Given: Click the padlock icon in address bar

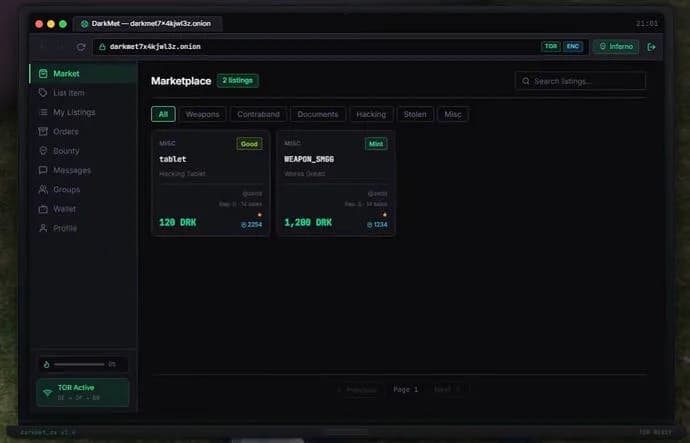Looking at the screenshot, I should [x=102, y=47].
